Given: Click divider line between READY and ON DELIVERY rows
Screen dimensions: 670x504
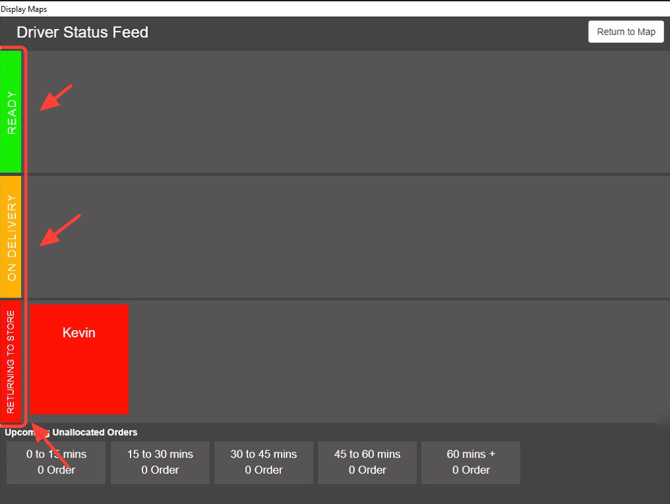Looking at the screenshot, I should pyautogui.click(x=348, y=174).
